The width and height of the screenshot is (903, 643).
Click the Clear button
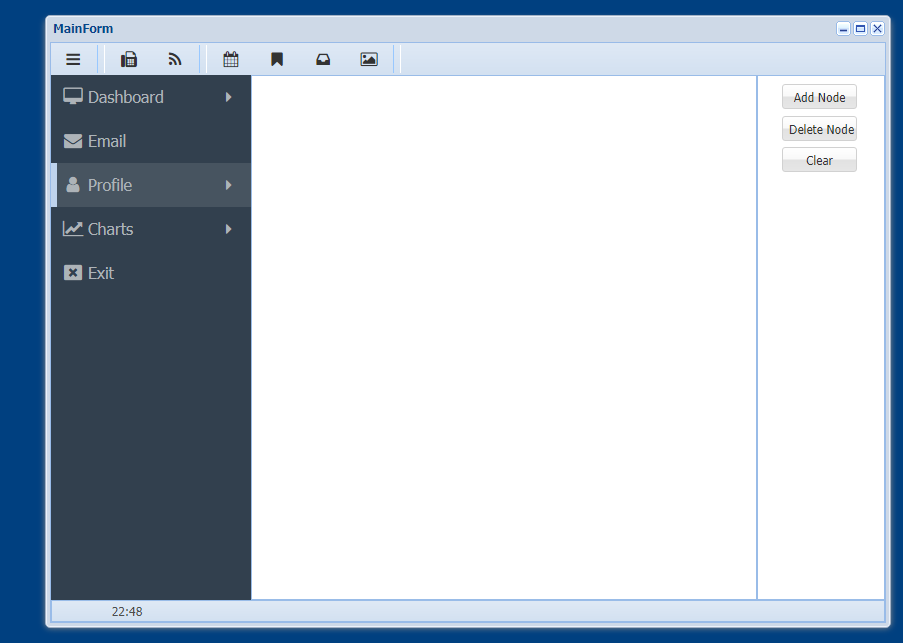pyautogui.click(x=819, y=160)
